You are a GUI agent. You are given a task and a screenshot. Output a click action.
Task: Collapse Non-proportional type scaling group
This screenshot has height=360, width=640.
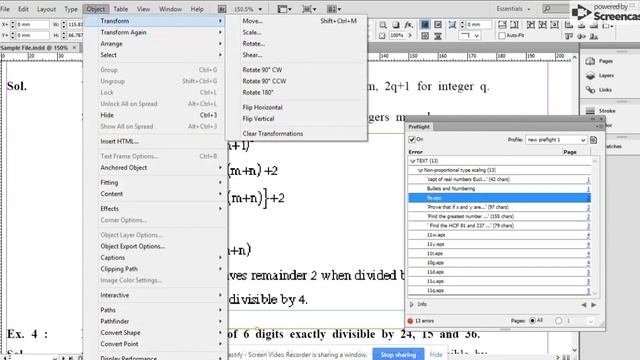point(420,170)
